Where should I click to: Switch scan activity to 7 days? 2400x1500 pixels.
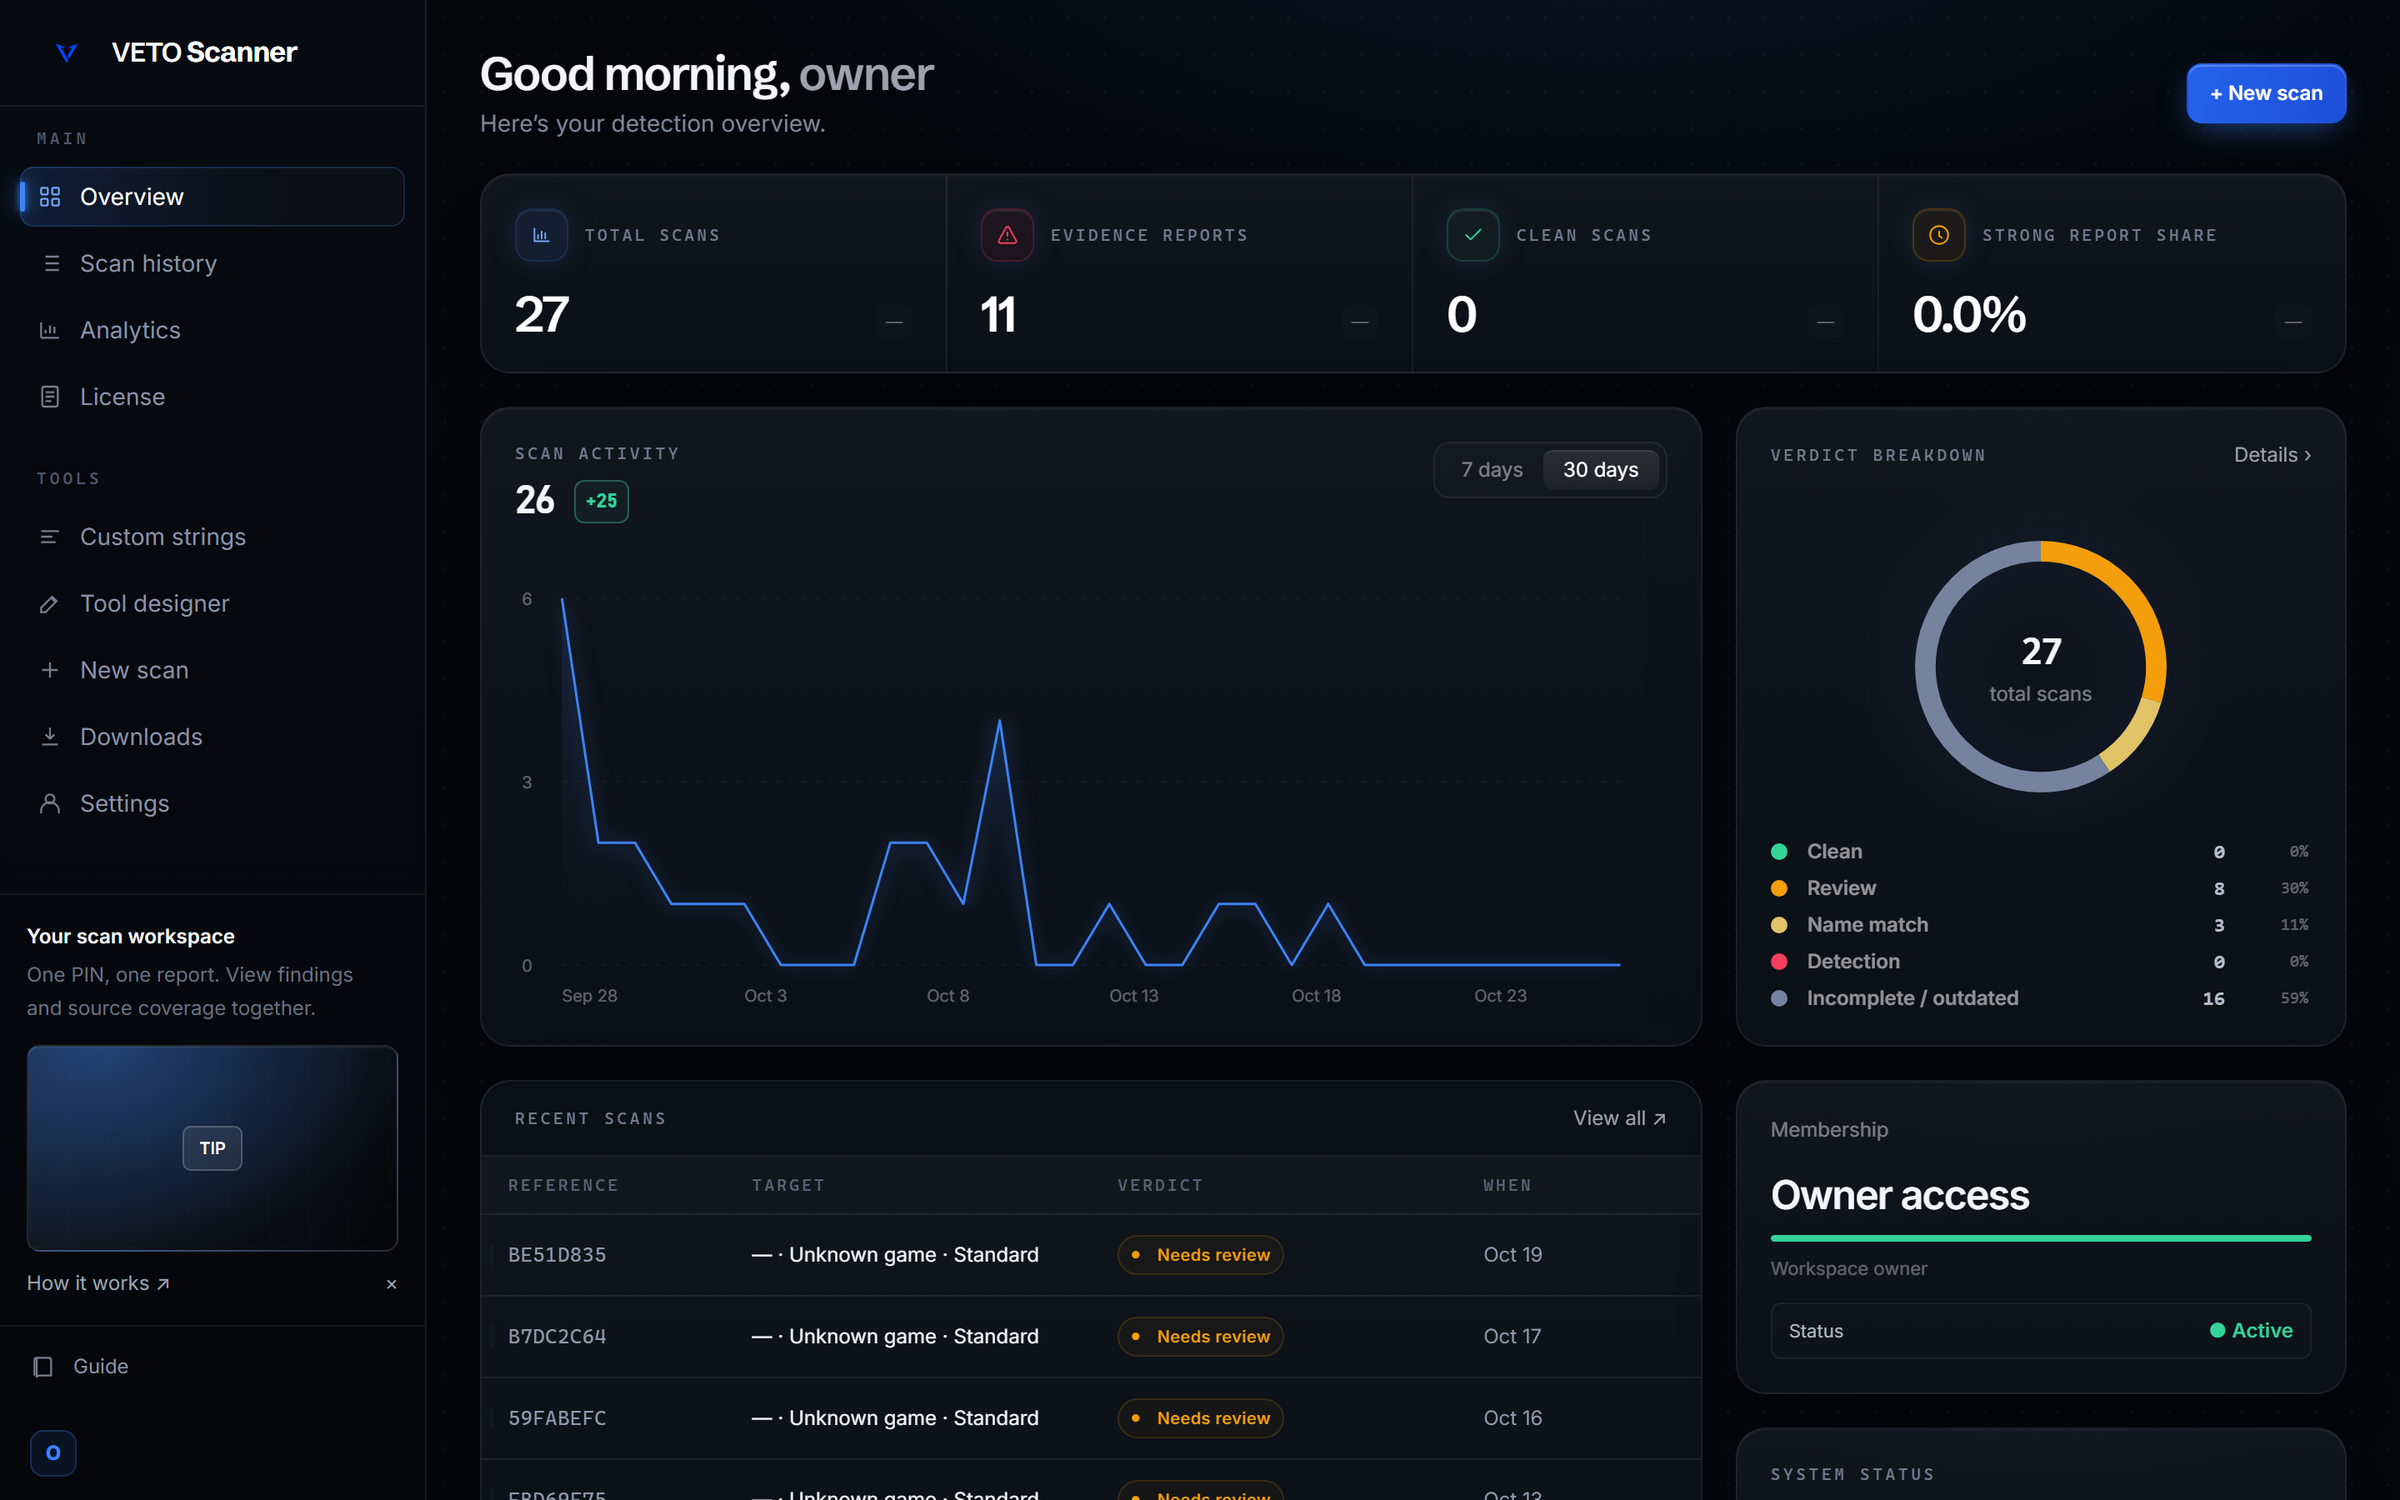1491,470
